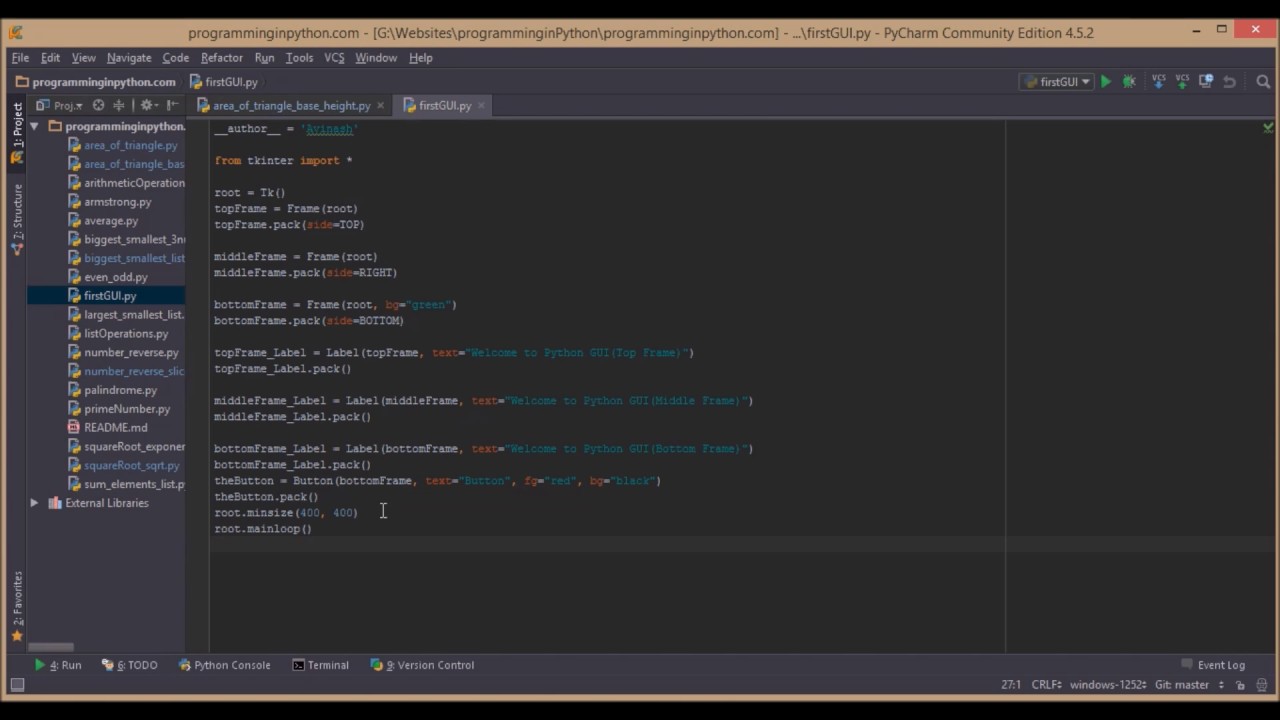This screenshot has width=1280, height=720.
Task: Click the scroll from source target icon
Action: click(98, 105)
